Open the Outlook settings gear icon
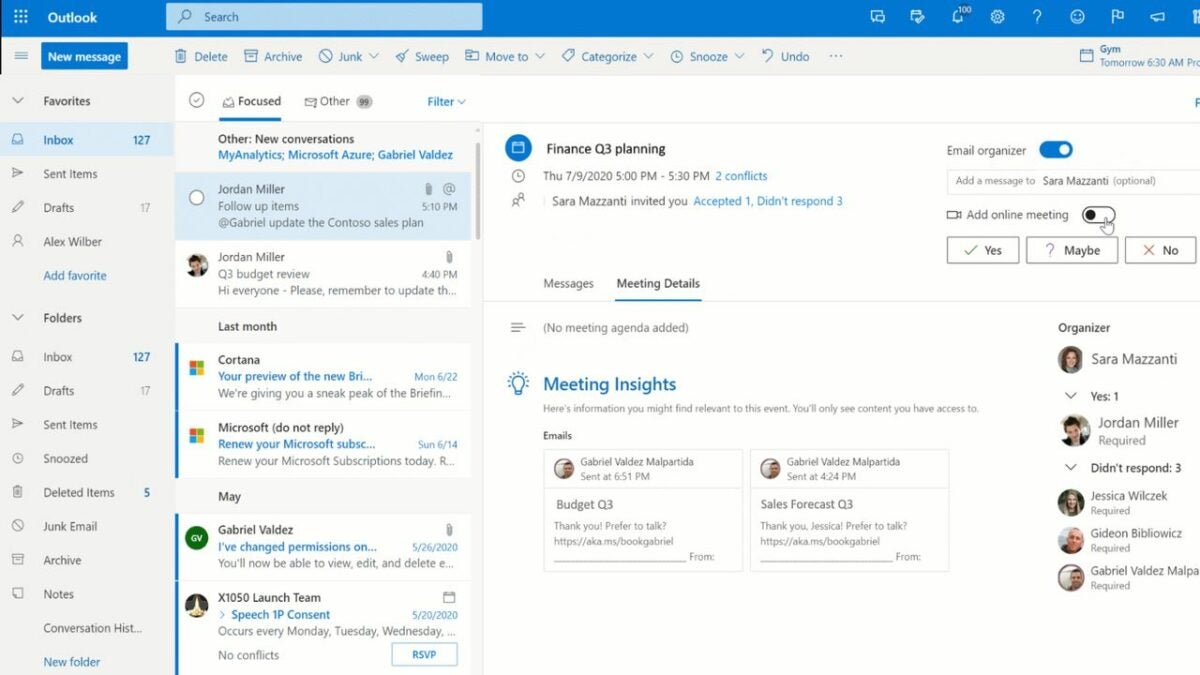1200x675 pixels. (997, 17)
